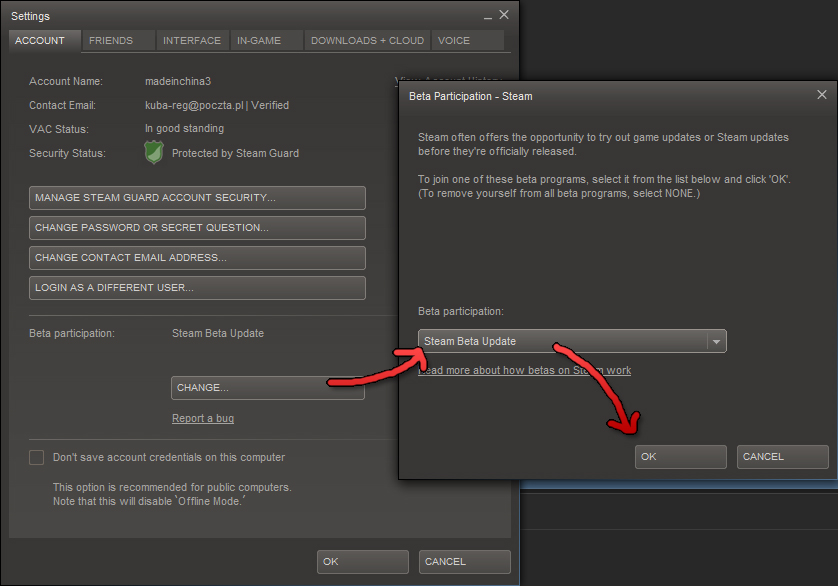Minimize the Settings window
The height and width of the screenshot is (586, 838).
tap(487, 16)
